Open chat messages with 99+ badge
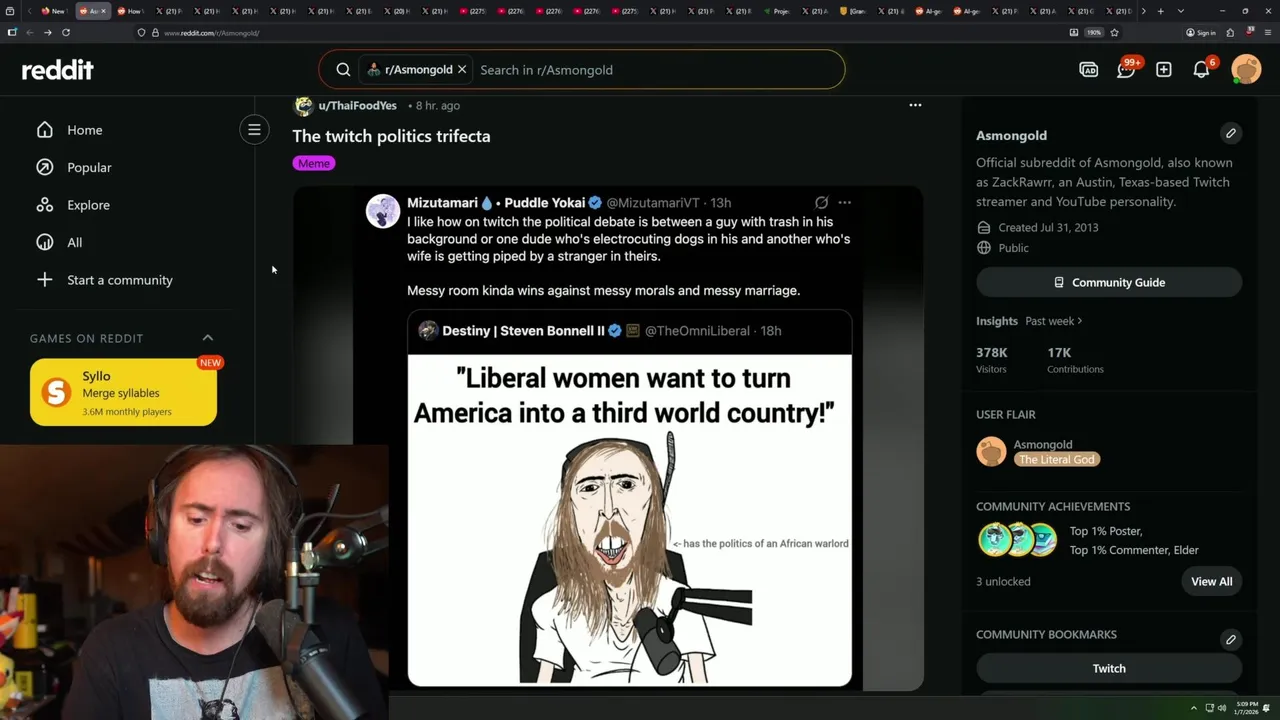 pos(1126,69)
